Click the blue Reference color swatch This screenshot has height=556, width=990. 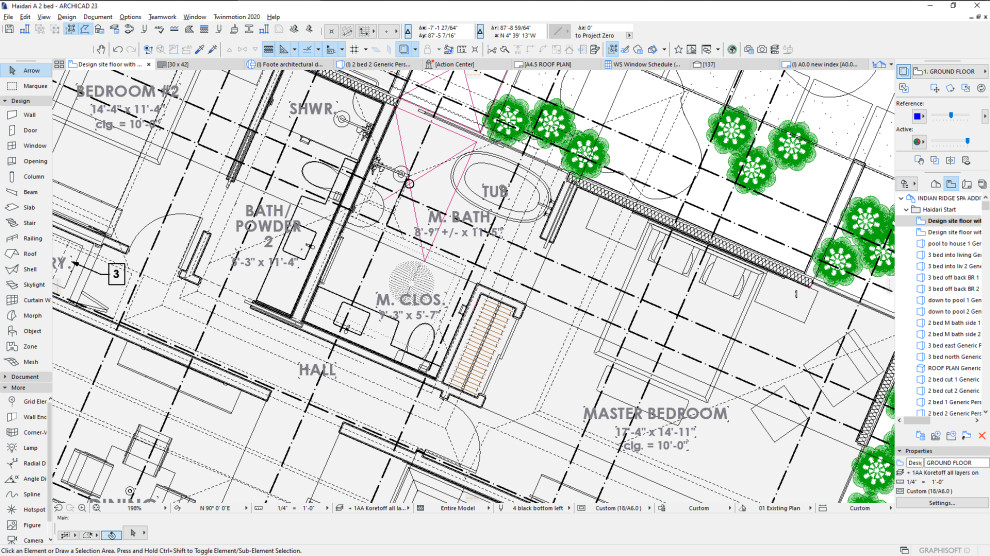point(917,116)
